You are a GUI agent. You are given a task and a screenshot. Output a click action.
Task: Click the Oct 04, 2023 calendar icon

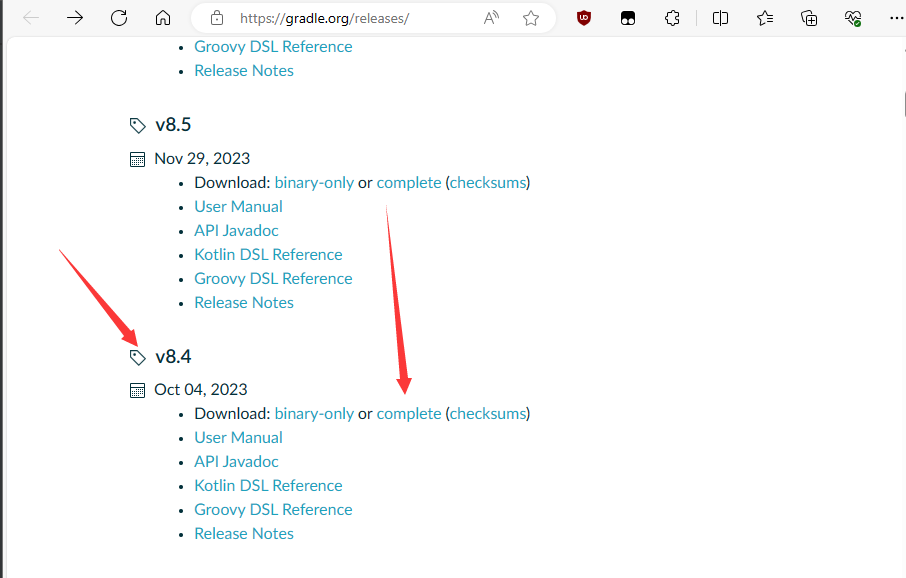(x=138, y=390)
